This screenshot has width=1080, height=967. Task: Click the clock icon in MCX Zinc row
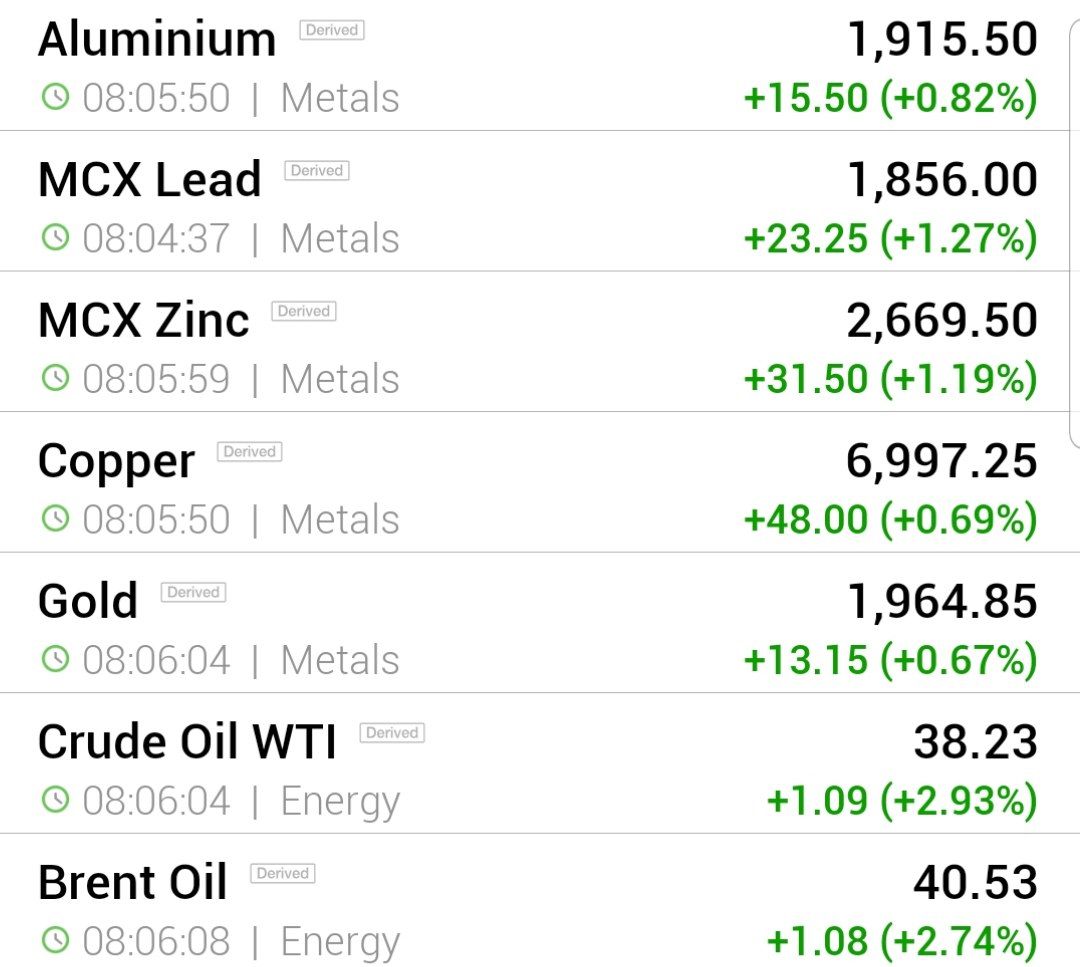coord(55,377)
